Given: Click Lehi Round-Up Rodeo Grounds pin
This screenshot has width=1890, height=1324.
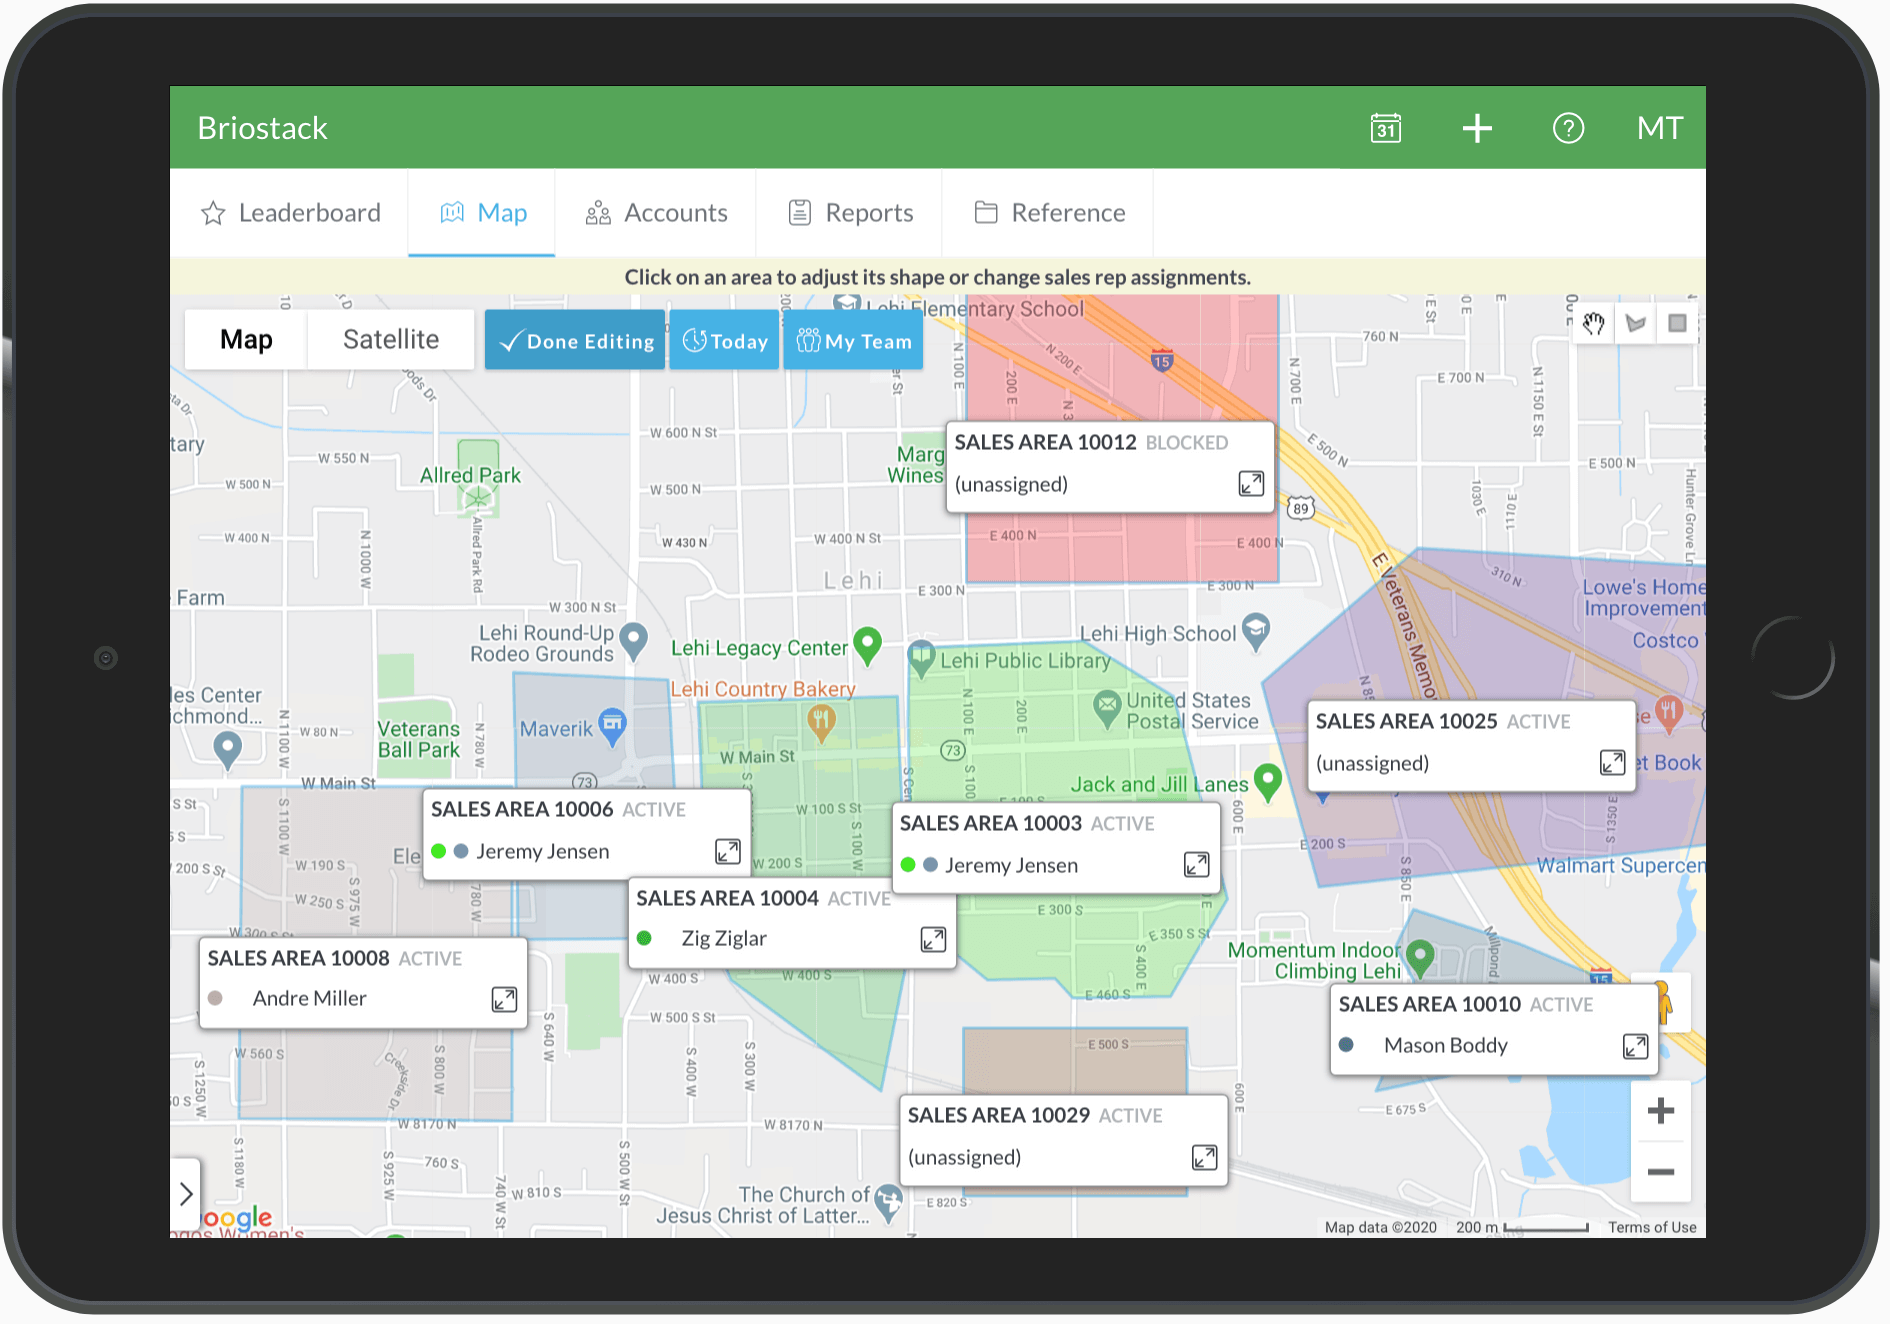Looking at the screenshot, I should coord(633,640).
